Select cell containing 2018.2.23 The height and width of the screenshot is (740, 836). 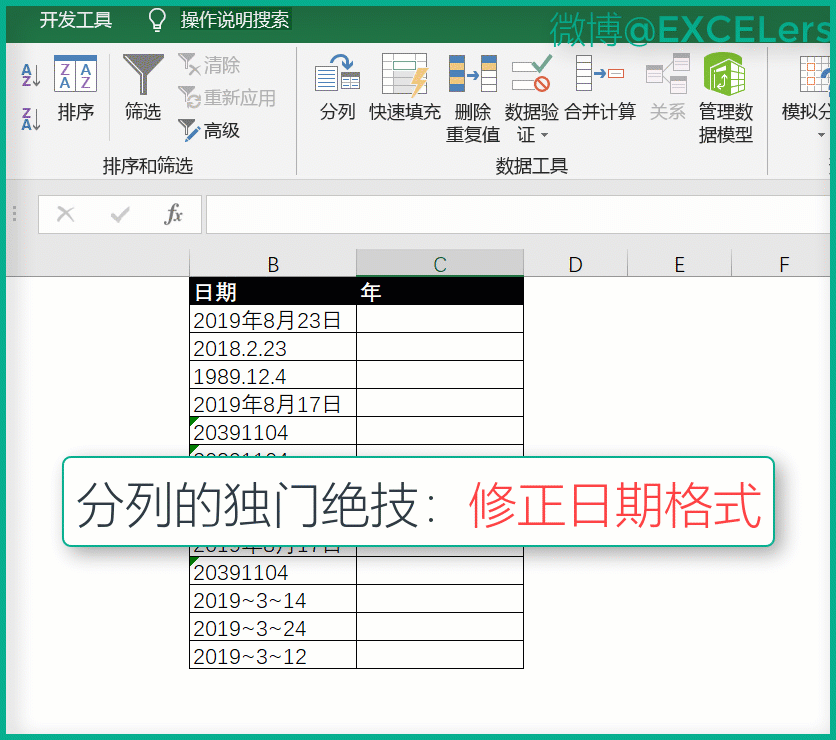(272, 348)
